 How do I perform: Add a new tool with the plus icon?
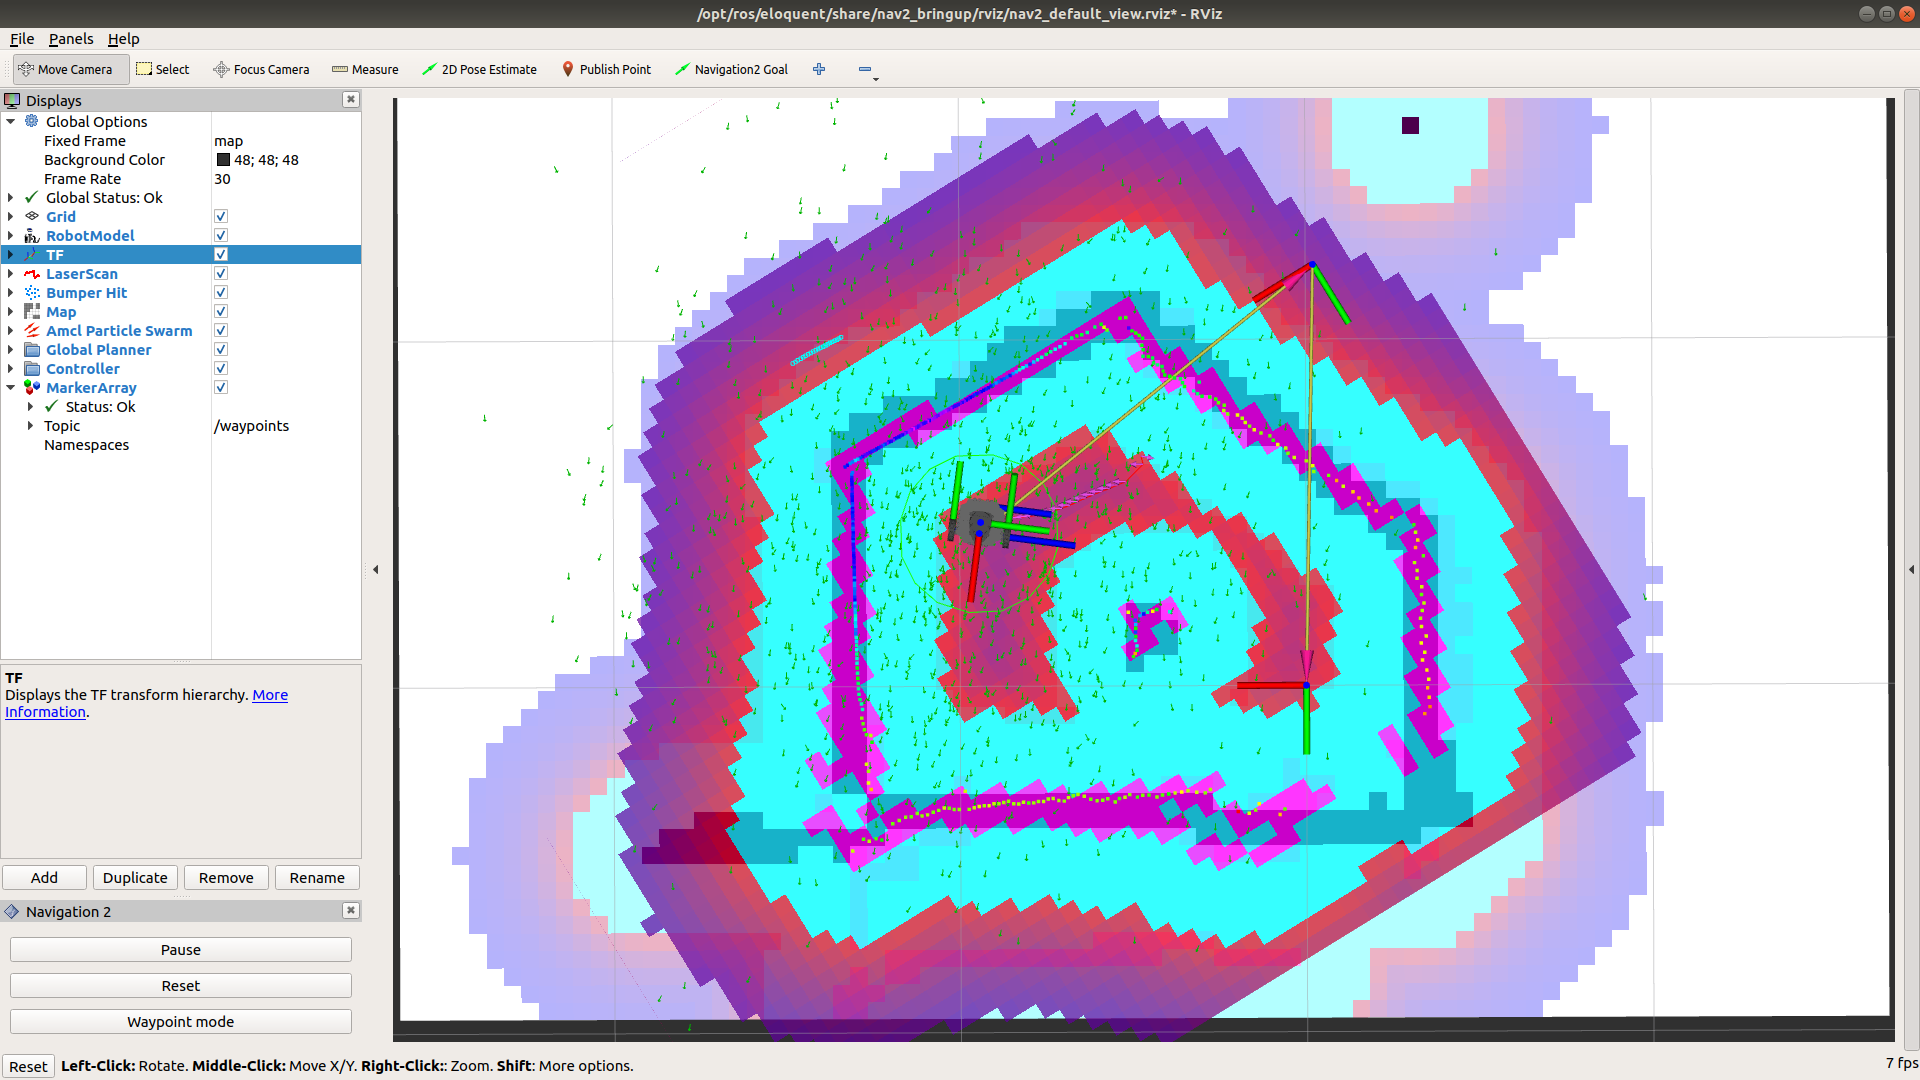[819, 69]
